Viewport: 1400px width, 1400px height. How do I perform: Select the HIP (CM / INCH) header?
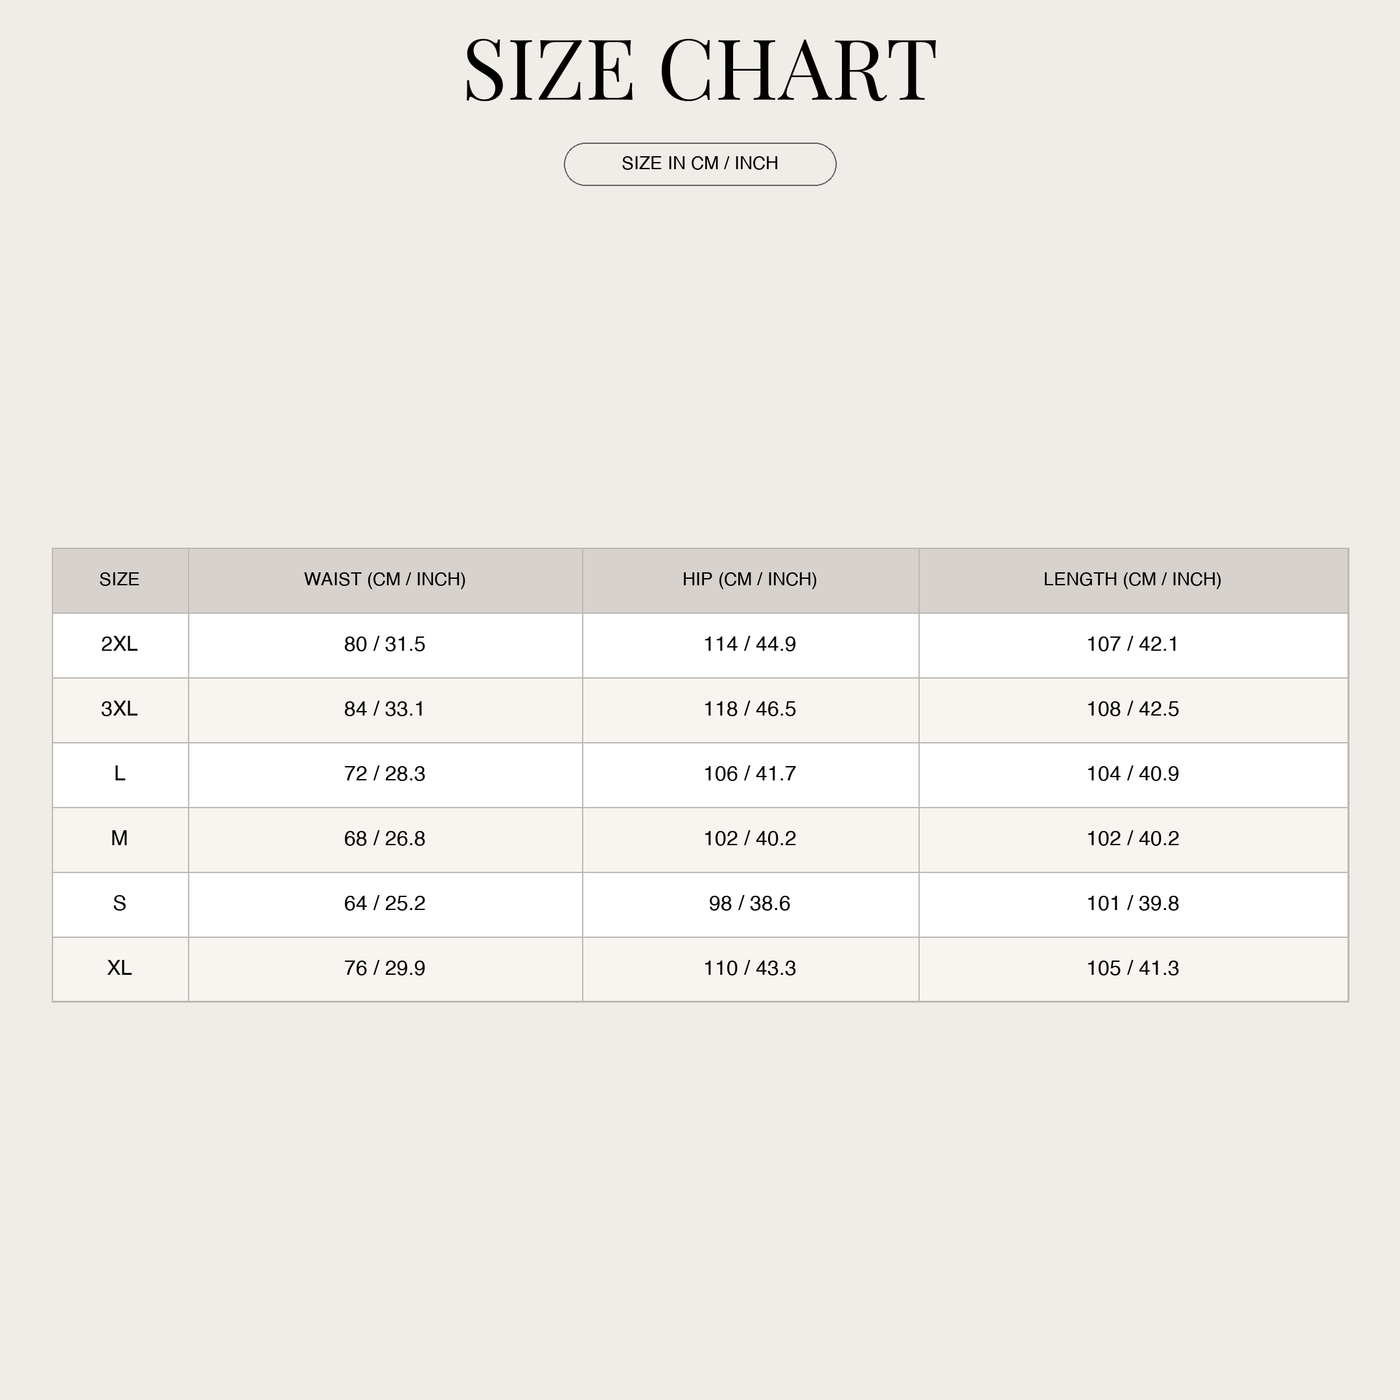click(x=750, y=580)
